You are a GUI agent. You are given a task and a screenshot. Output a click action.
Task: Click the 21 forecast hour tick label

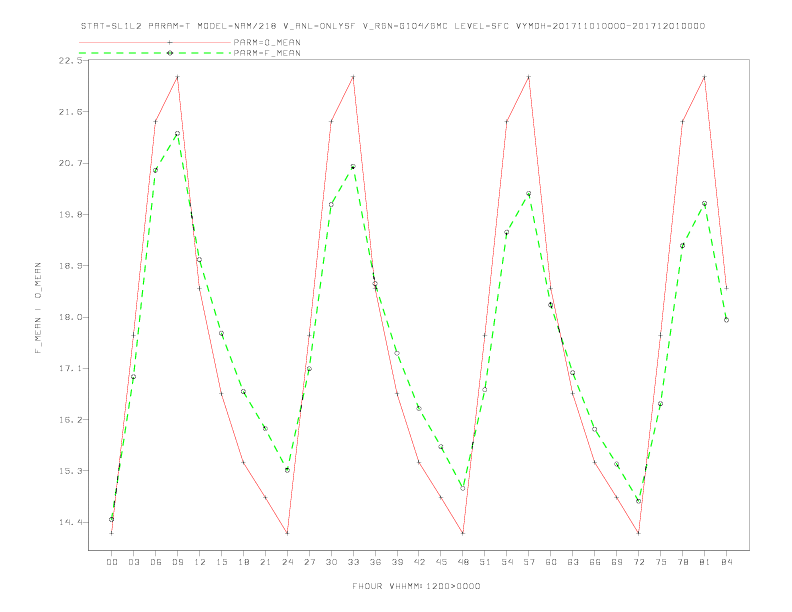265,562
